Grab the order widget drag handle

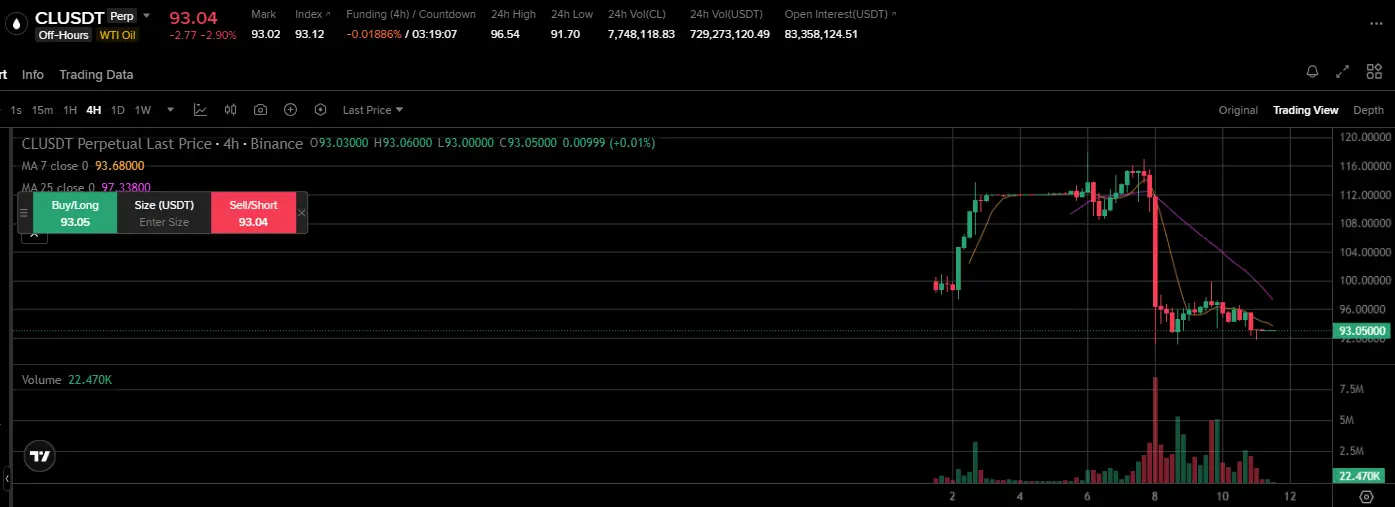tap(25, 213)
